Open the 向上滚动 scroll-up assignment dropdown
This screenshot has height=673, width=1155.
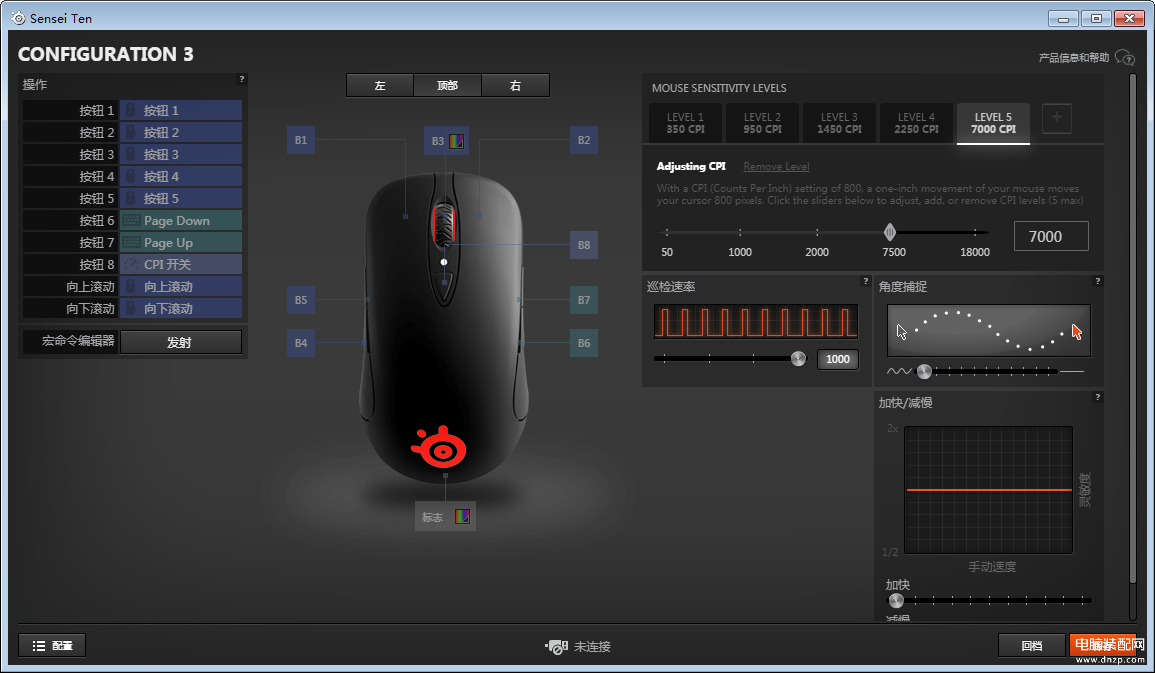[181, 286]
